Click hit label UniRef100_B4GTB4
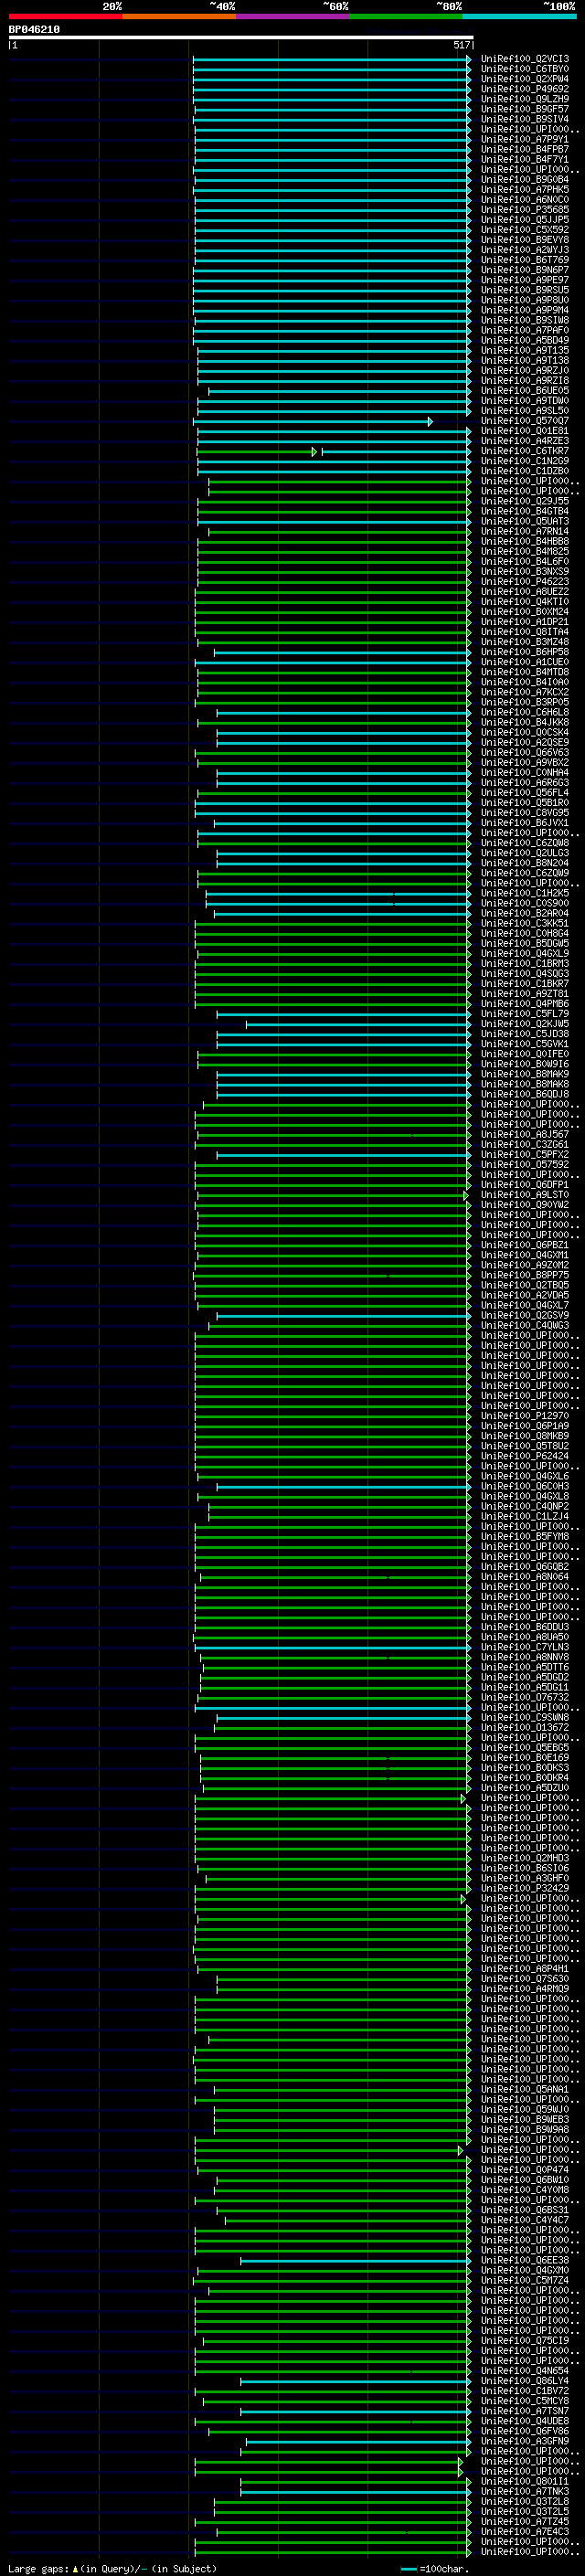The image size is (585, 2576). click(525, 511)
